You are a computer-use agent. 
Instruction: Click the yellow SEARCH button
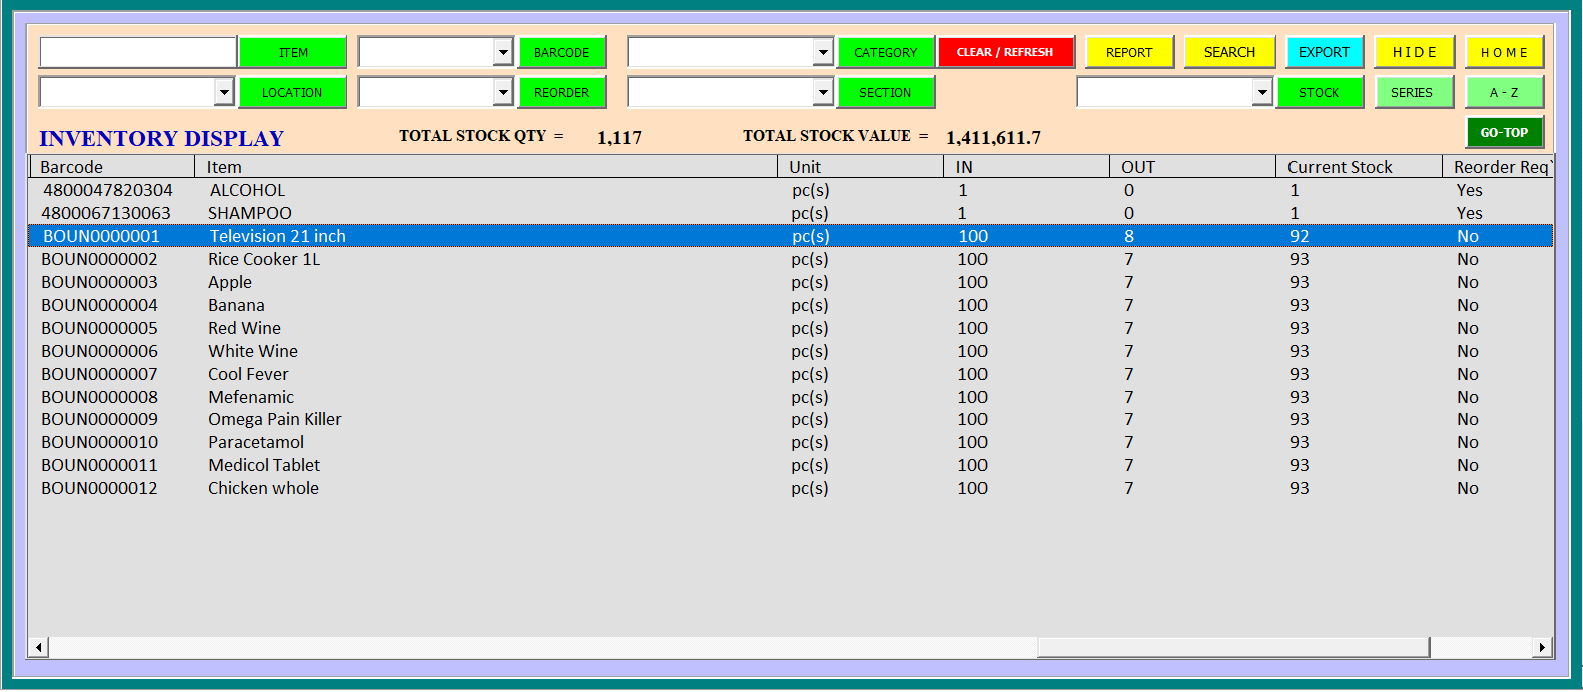(1229, 52)
